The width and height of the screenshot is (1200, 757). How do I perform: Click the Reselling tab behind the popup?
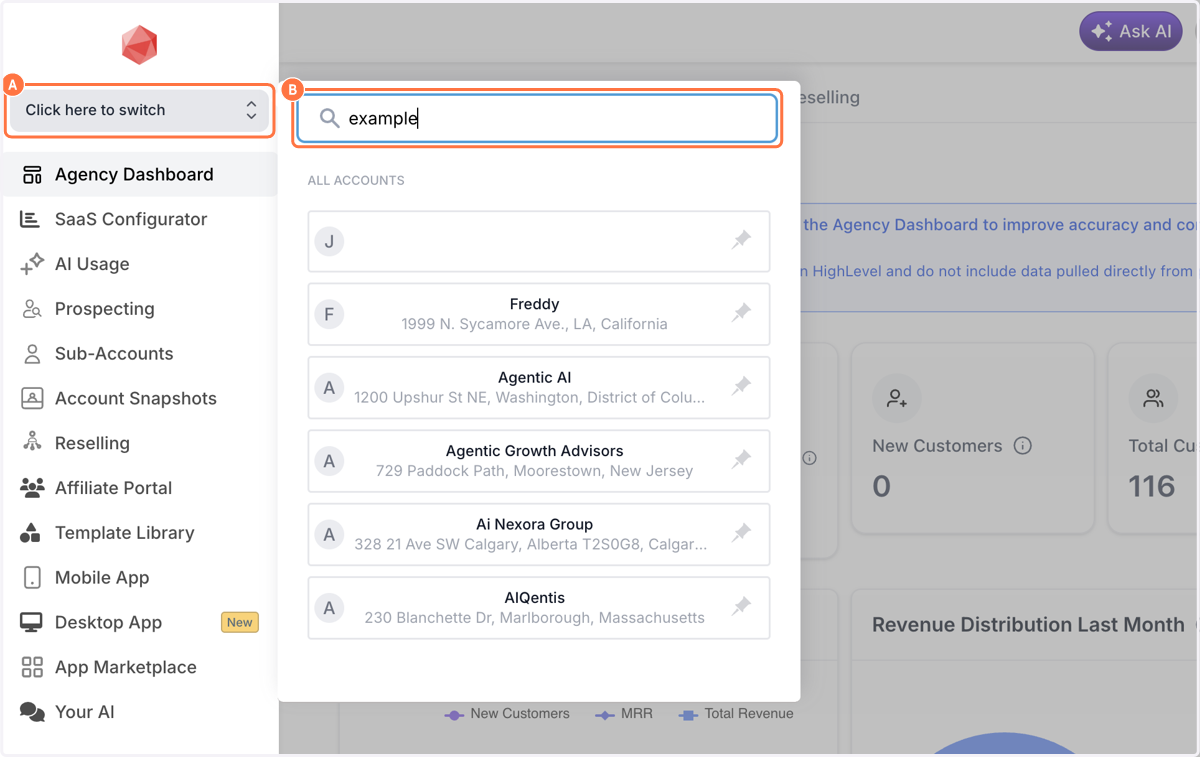(x=828, y=98)
